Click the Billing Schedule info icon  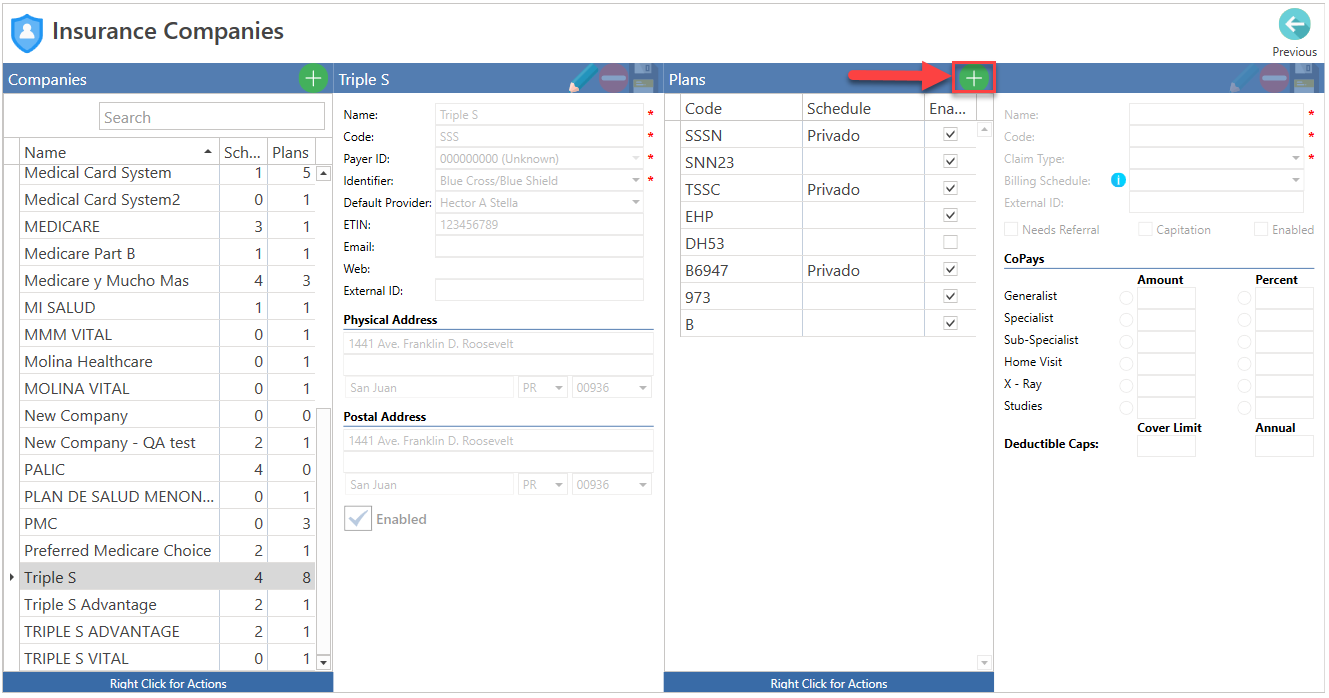click(1118, 181)
